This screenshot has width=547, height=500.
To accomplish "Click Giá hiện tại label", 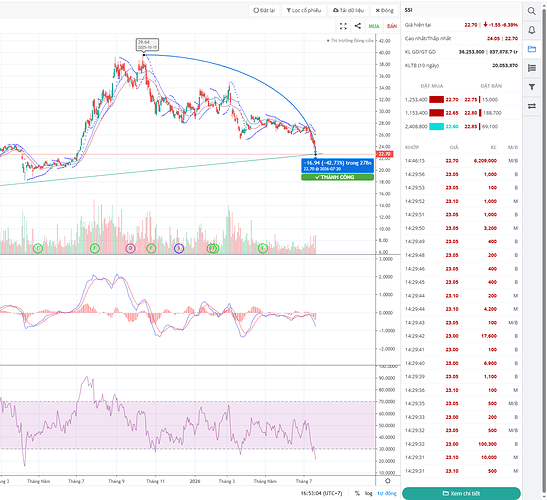I will (418, 25).
